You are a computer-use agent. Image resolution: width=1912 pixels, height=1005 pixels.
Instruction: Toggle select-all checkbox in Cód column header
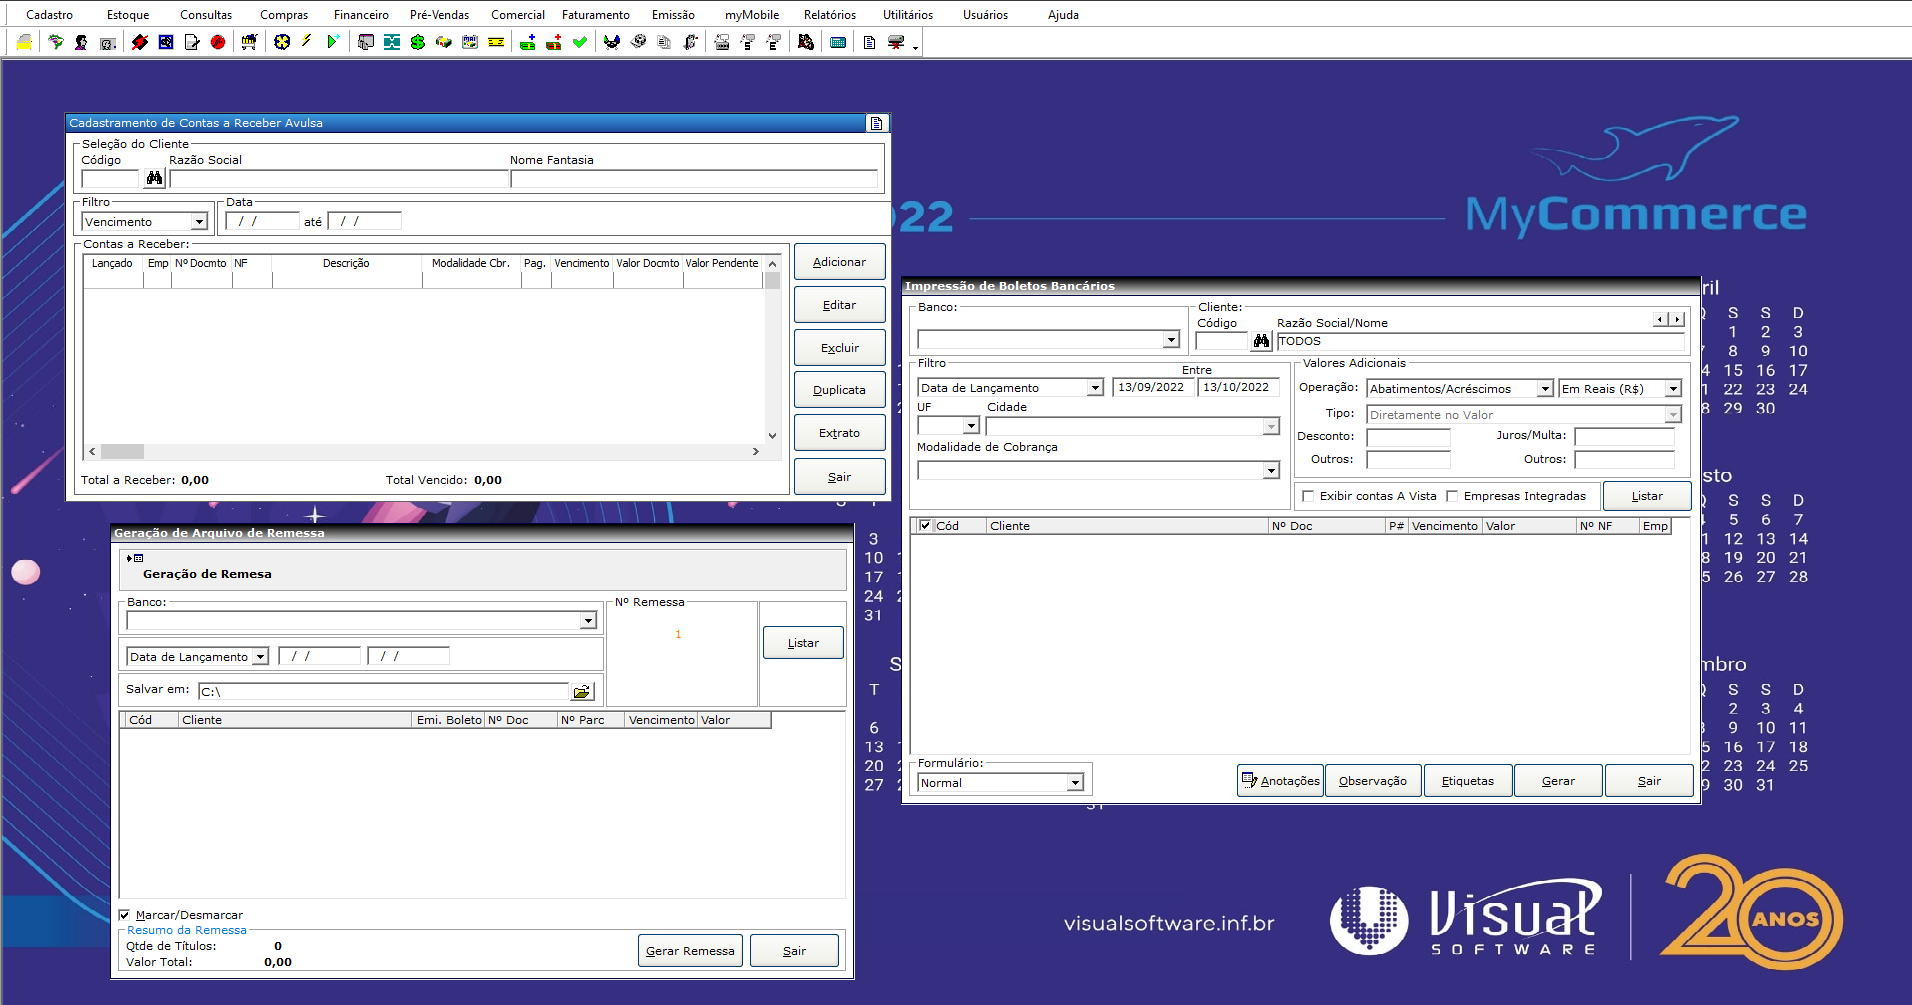coord(925,526)
